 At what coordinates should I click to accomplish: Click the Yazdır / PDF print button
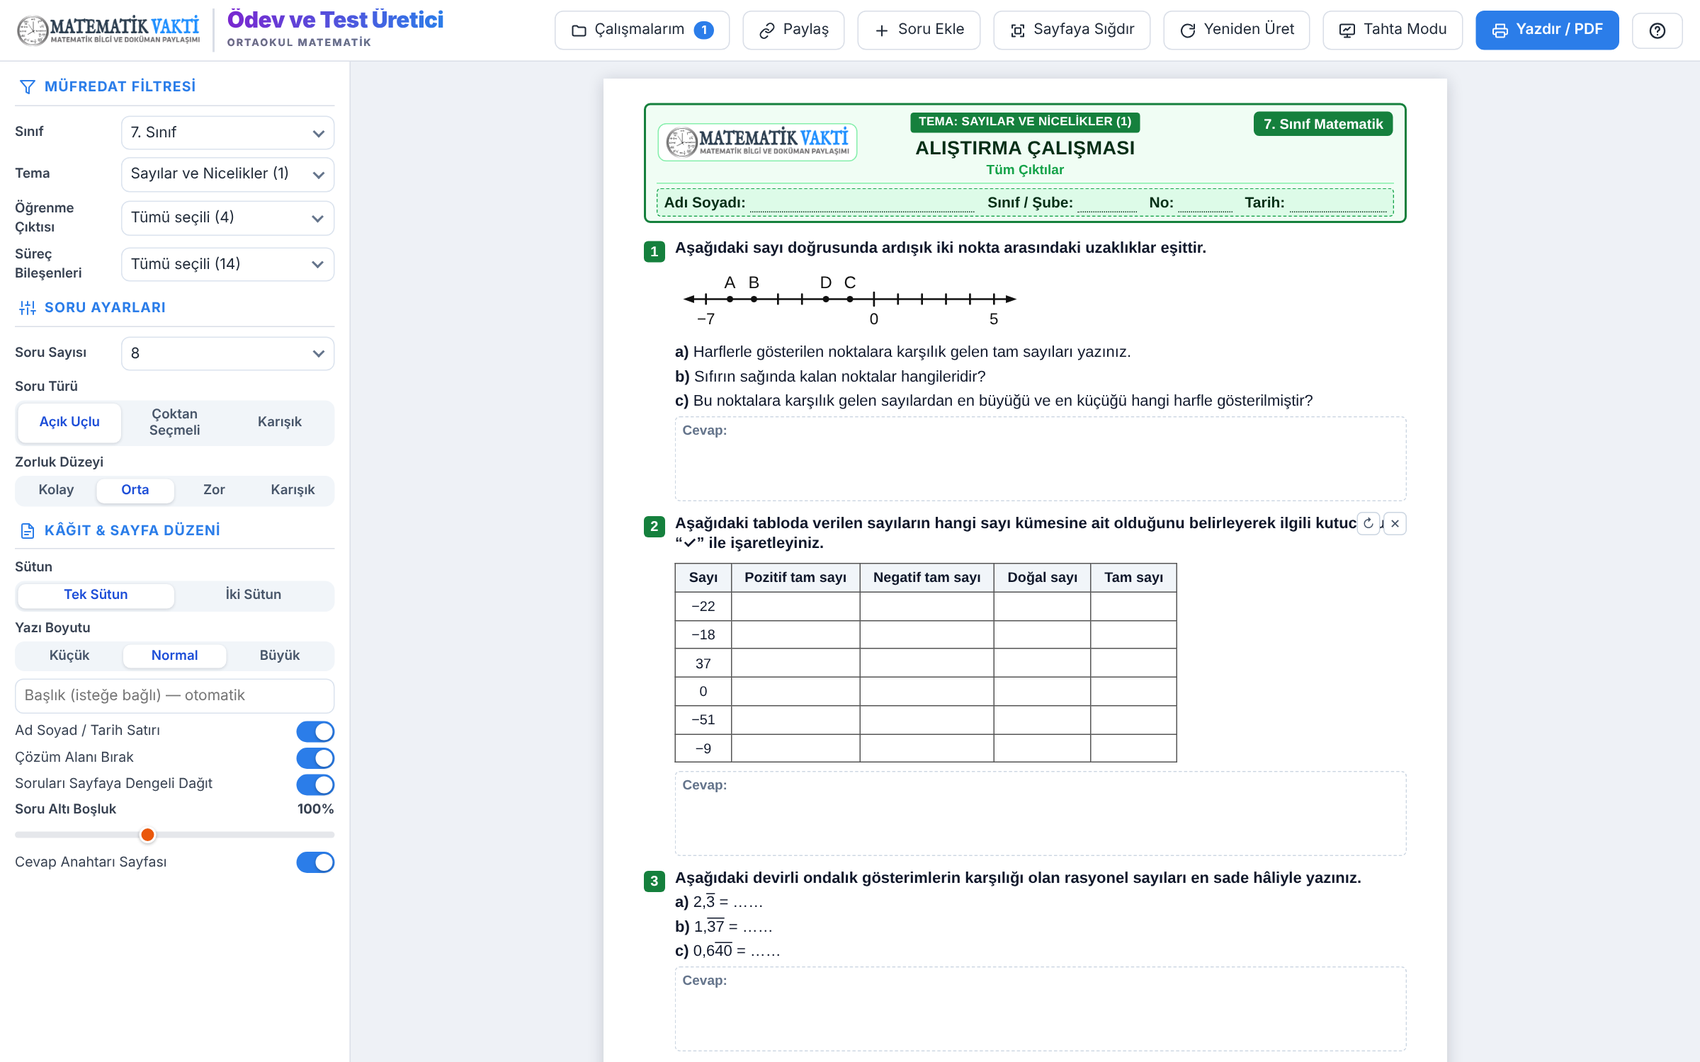[x=1547, y=30]
